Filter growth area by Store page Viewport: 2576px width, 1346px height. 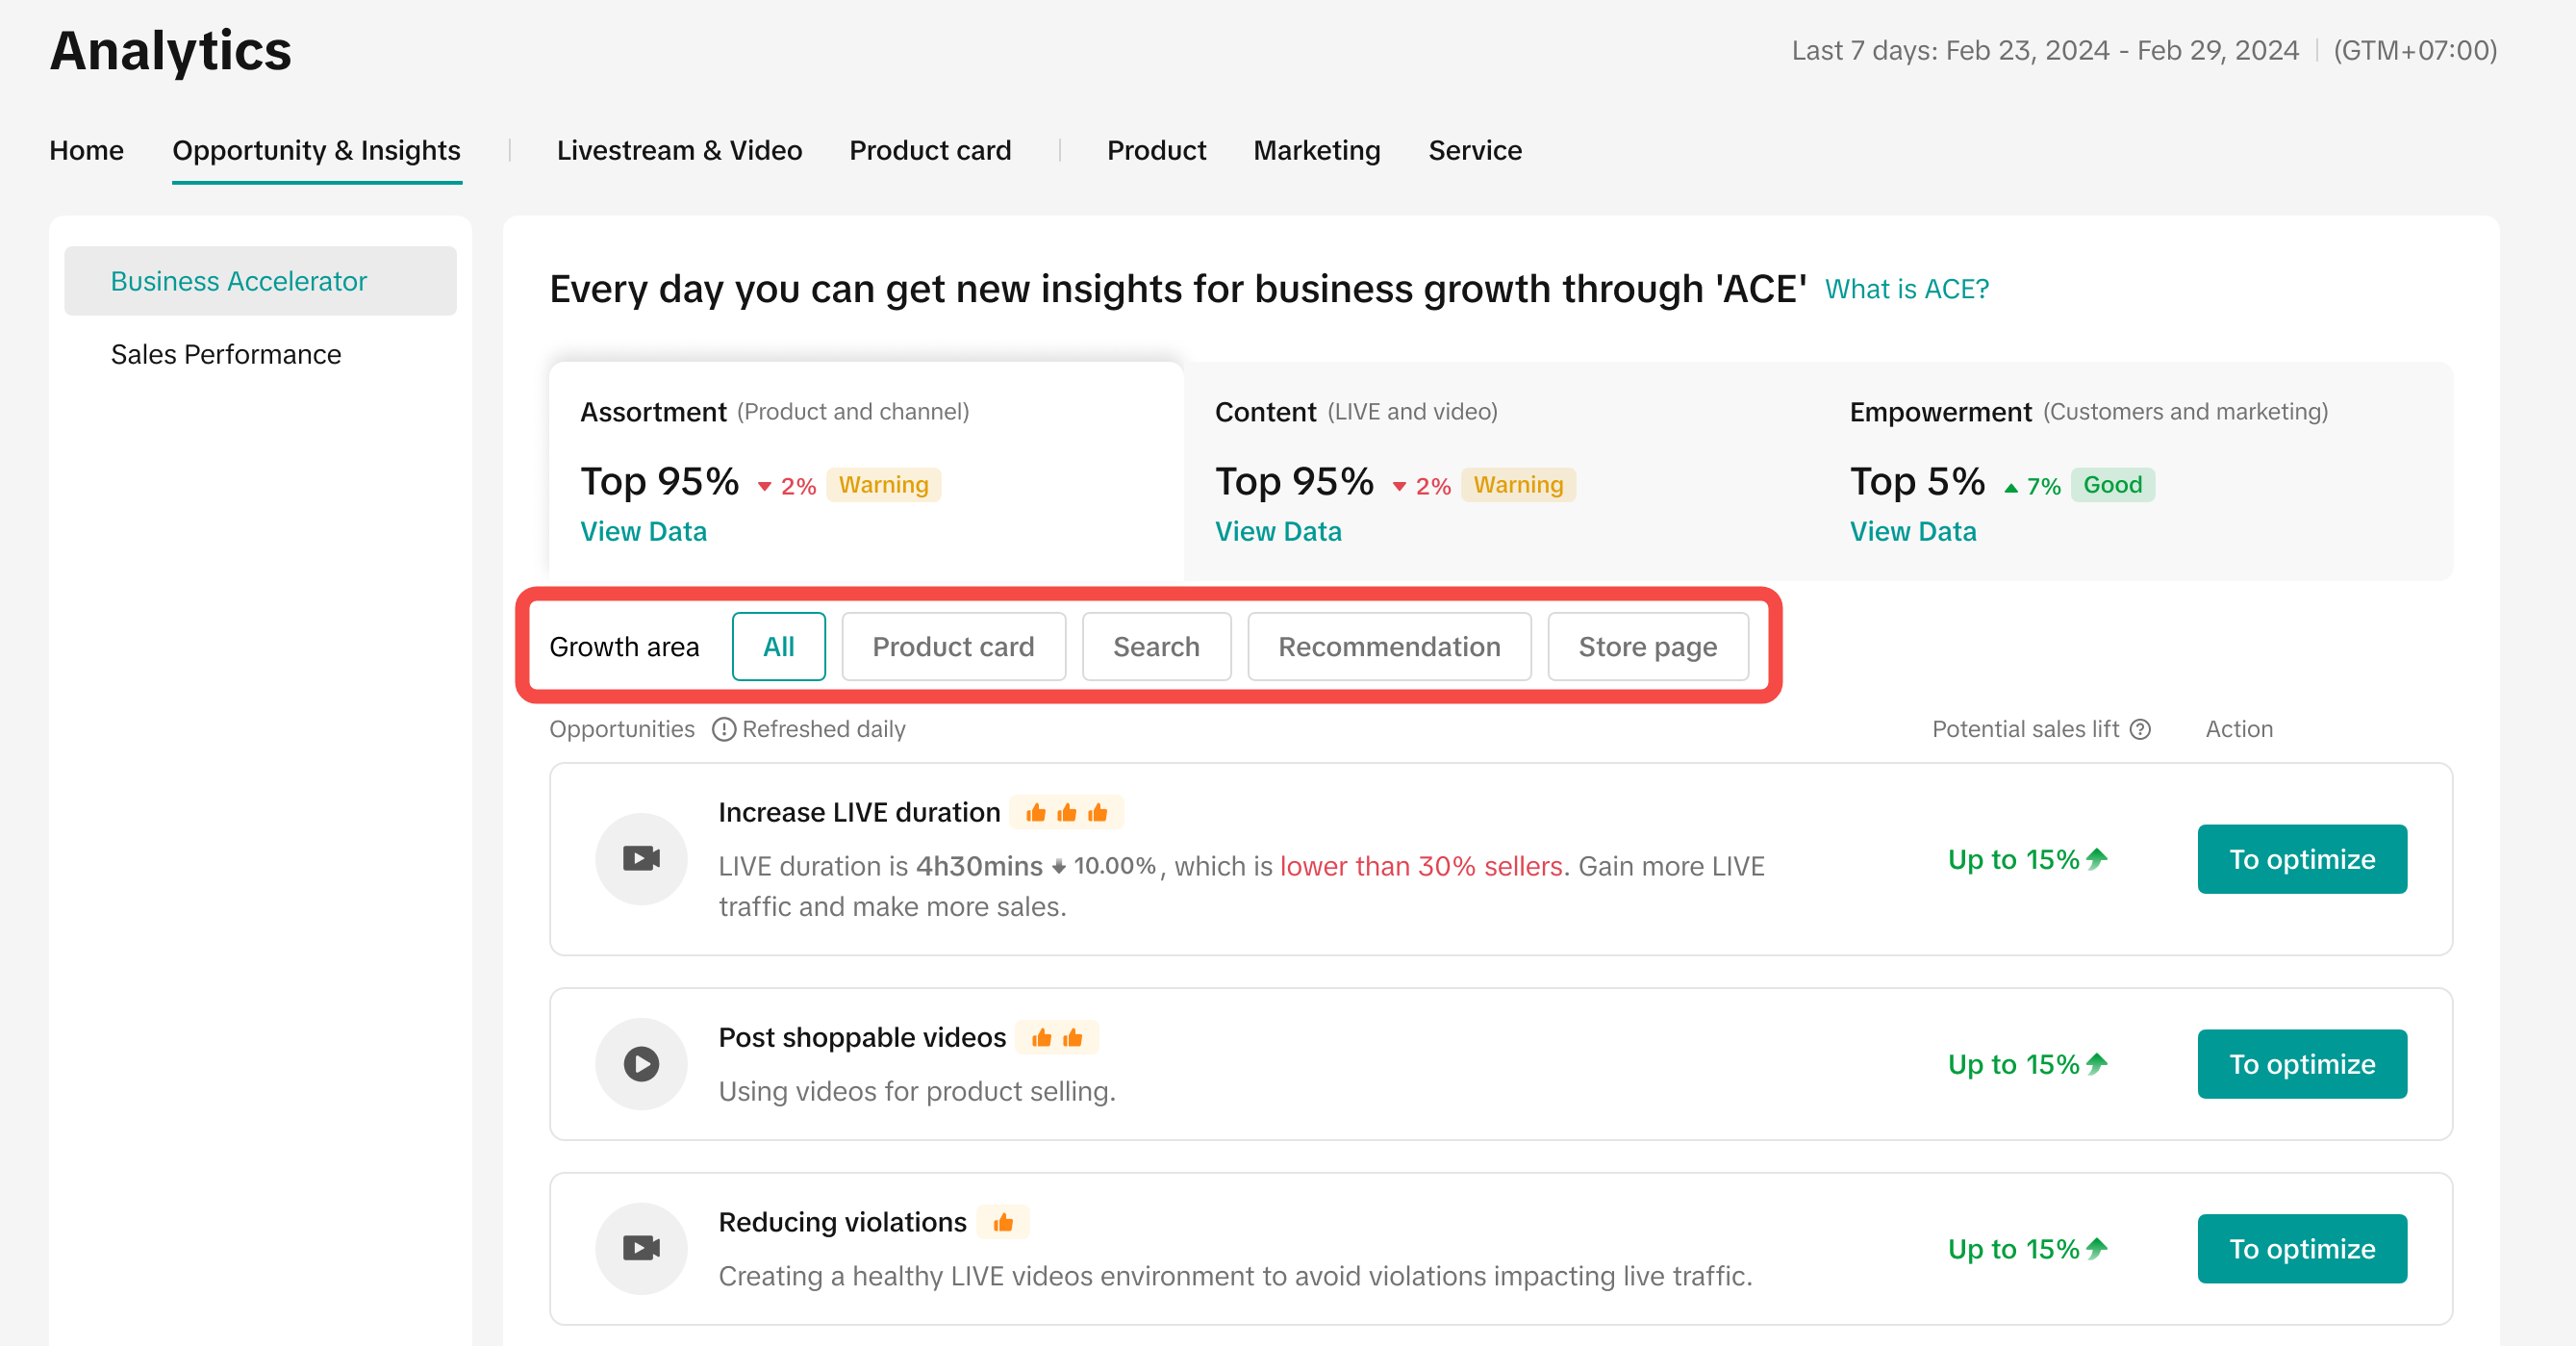tap(1647, 646)
